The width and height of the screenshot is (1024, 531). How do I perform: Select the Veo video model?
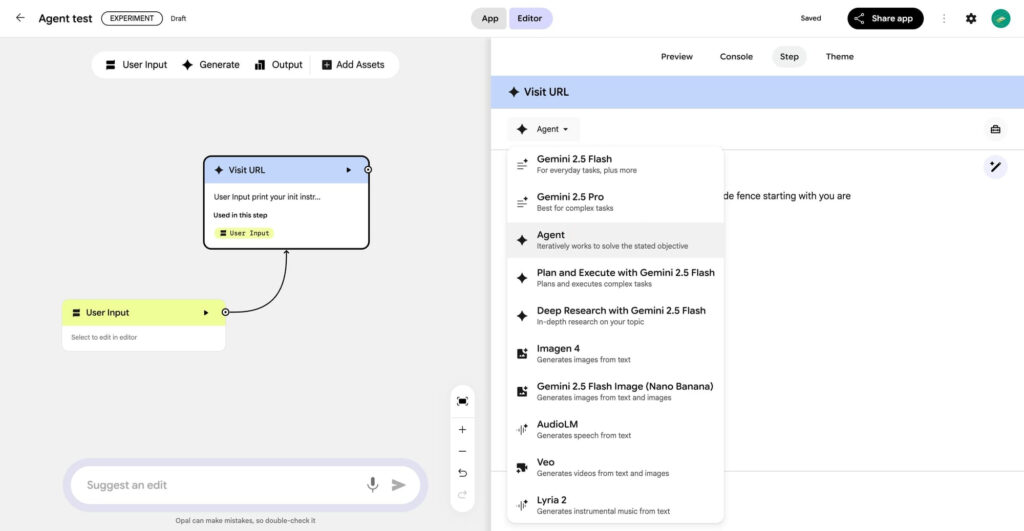615,467
